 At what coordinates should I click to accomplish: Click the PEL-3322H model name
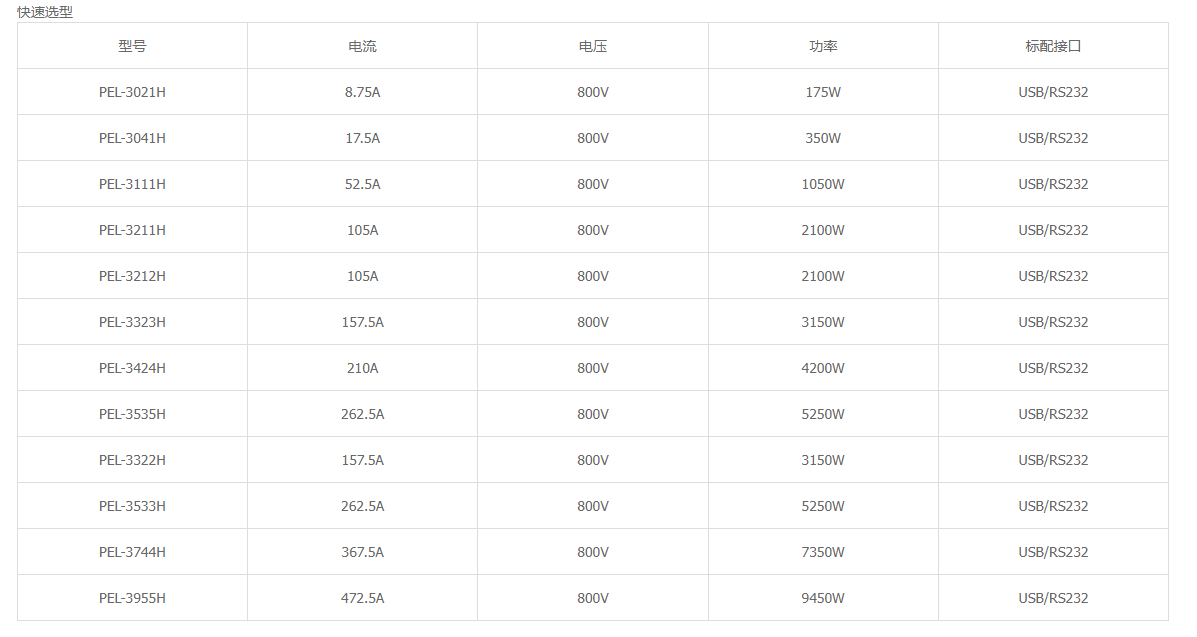pos(132,460)
